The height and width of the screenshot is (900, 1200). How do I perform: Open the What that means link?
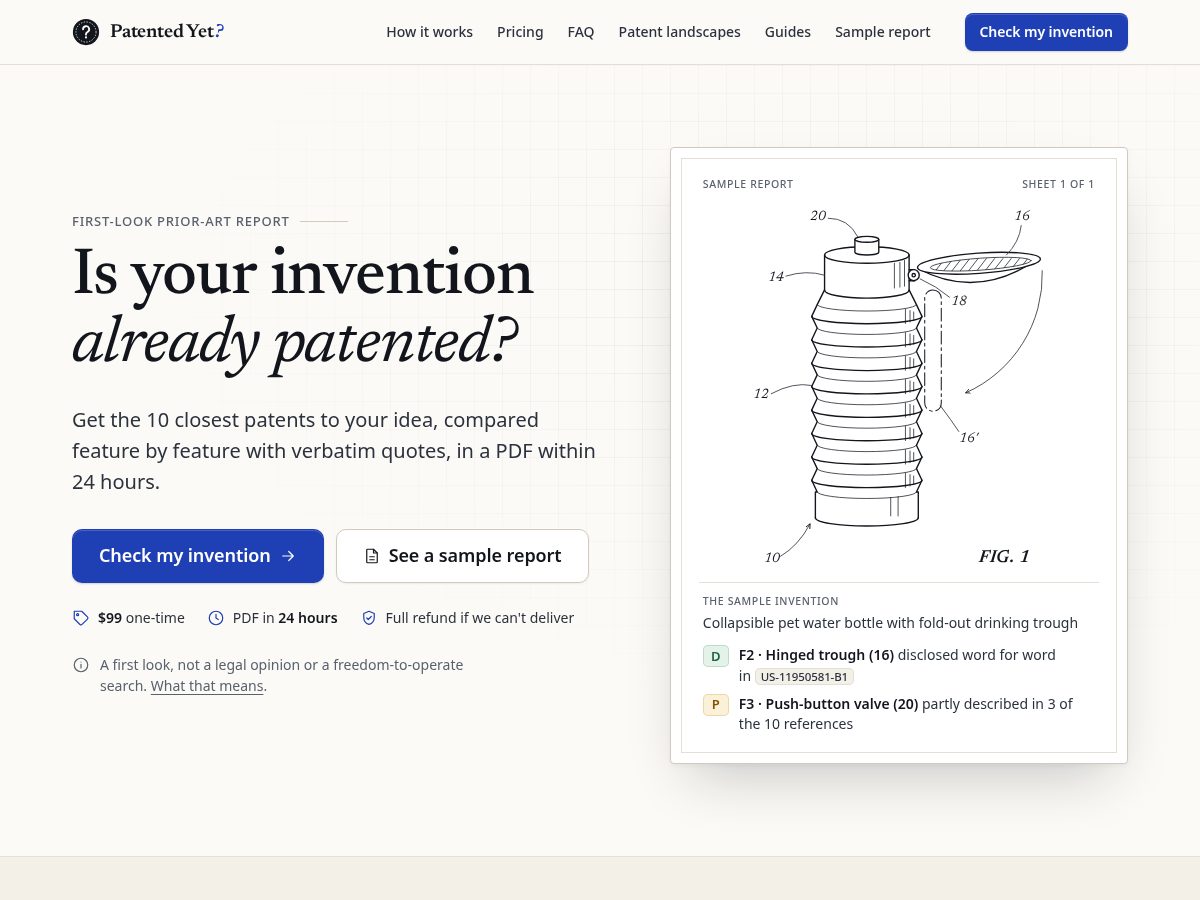click(207, 686)
